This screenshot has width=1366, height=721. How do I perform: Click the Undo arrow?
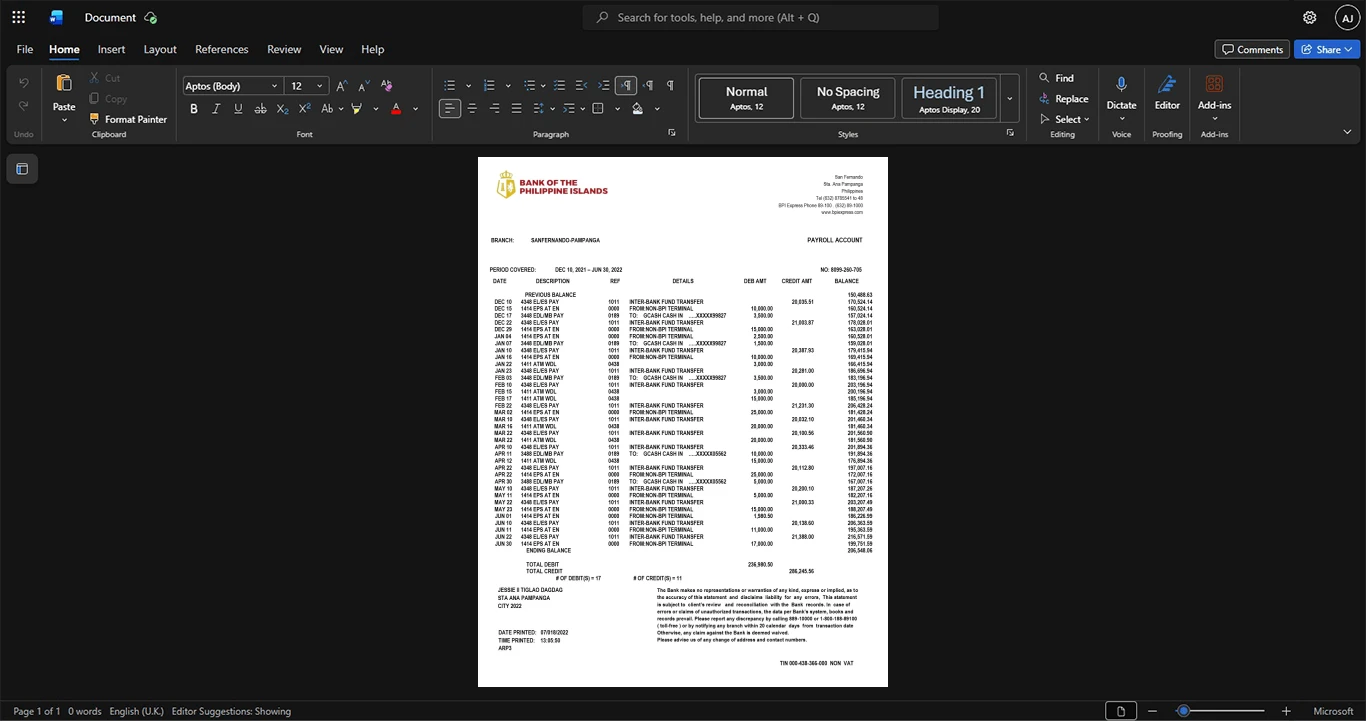24,83
